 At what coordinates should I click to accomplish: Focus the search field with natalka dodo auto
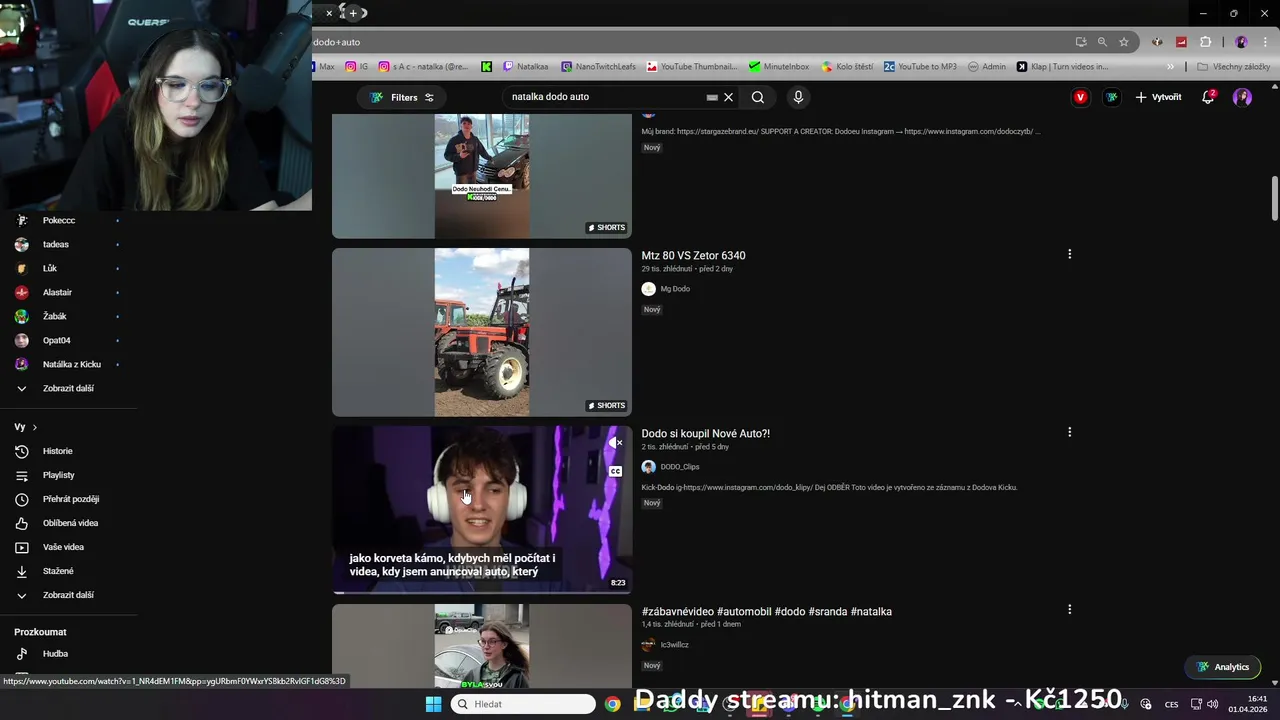(x=605, y=97)
